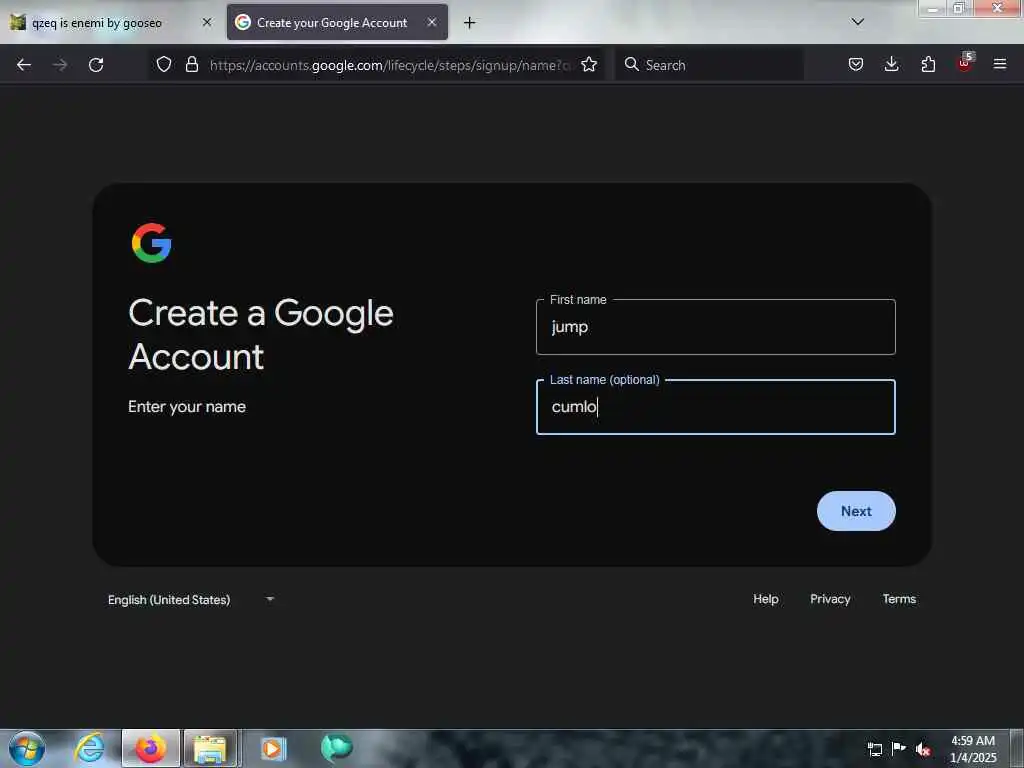
Task: Open the Downloads arrow icon
Action: click(x=891, y=64)
